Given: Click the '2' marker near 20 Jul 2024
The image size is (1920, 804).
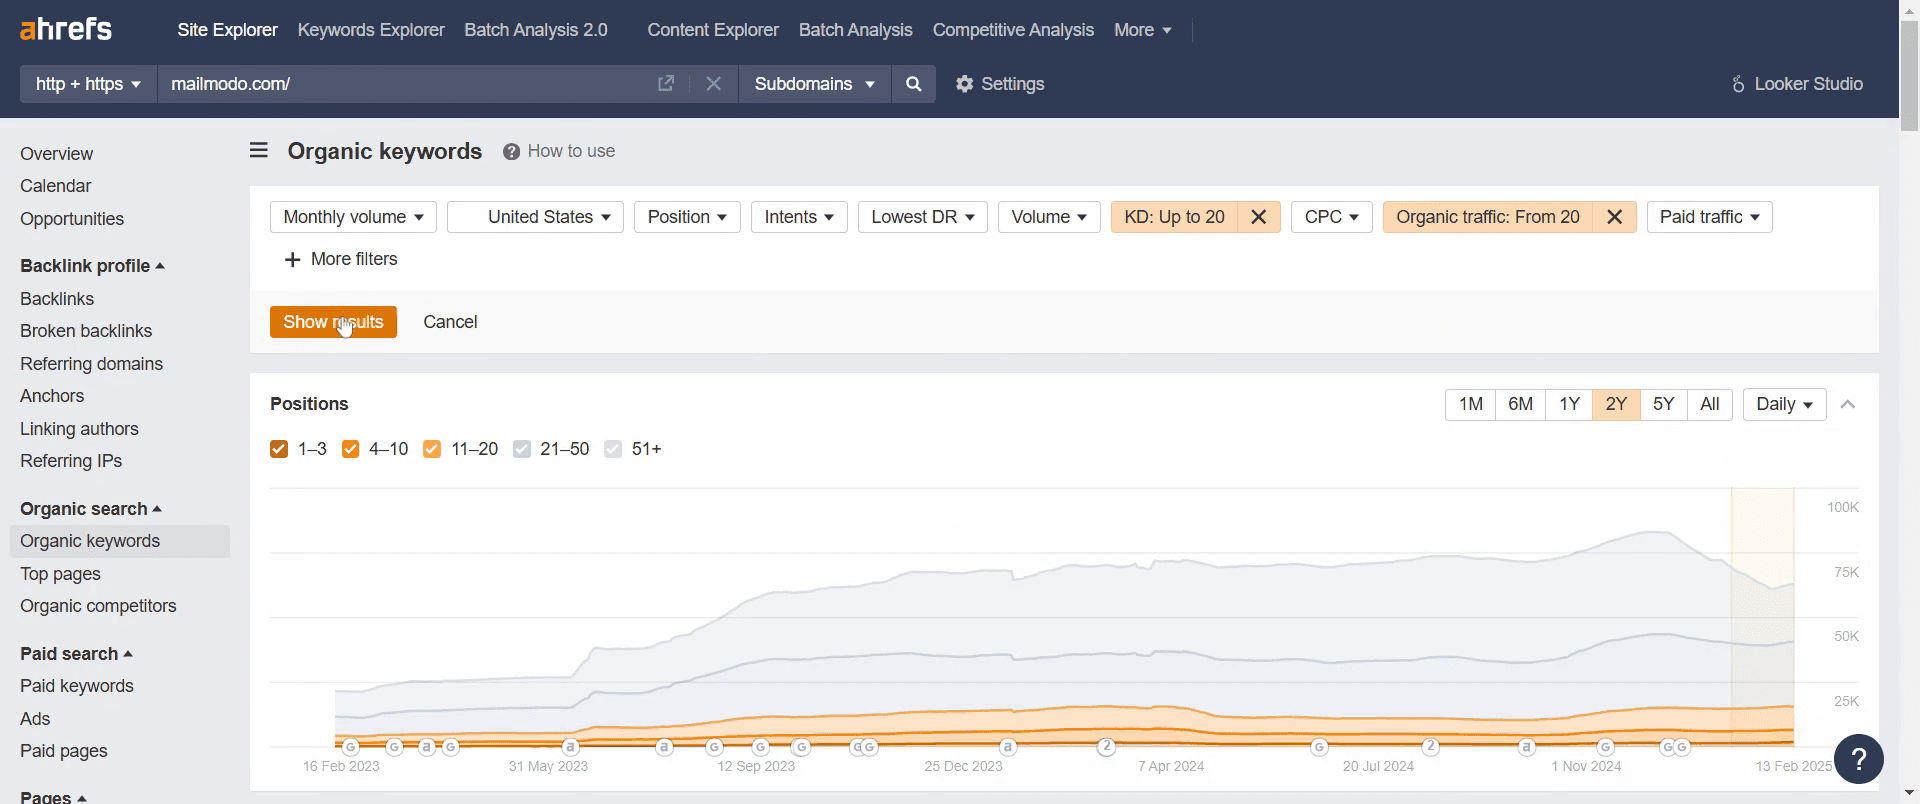Looking at the screenshot, I should pos(1431,747).
